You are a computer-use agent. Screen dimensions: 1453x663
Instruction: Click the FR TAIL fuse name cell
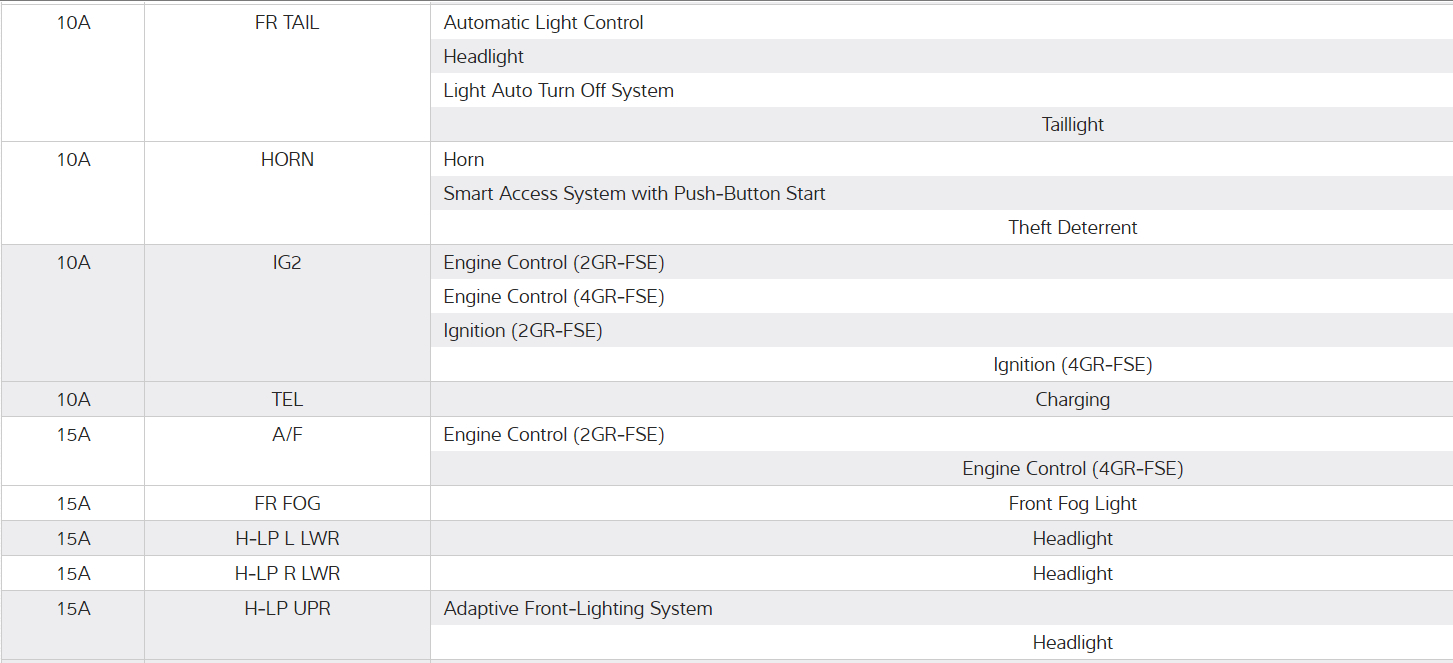[287, 22]
